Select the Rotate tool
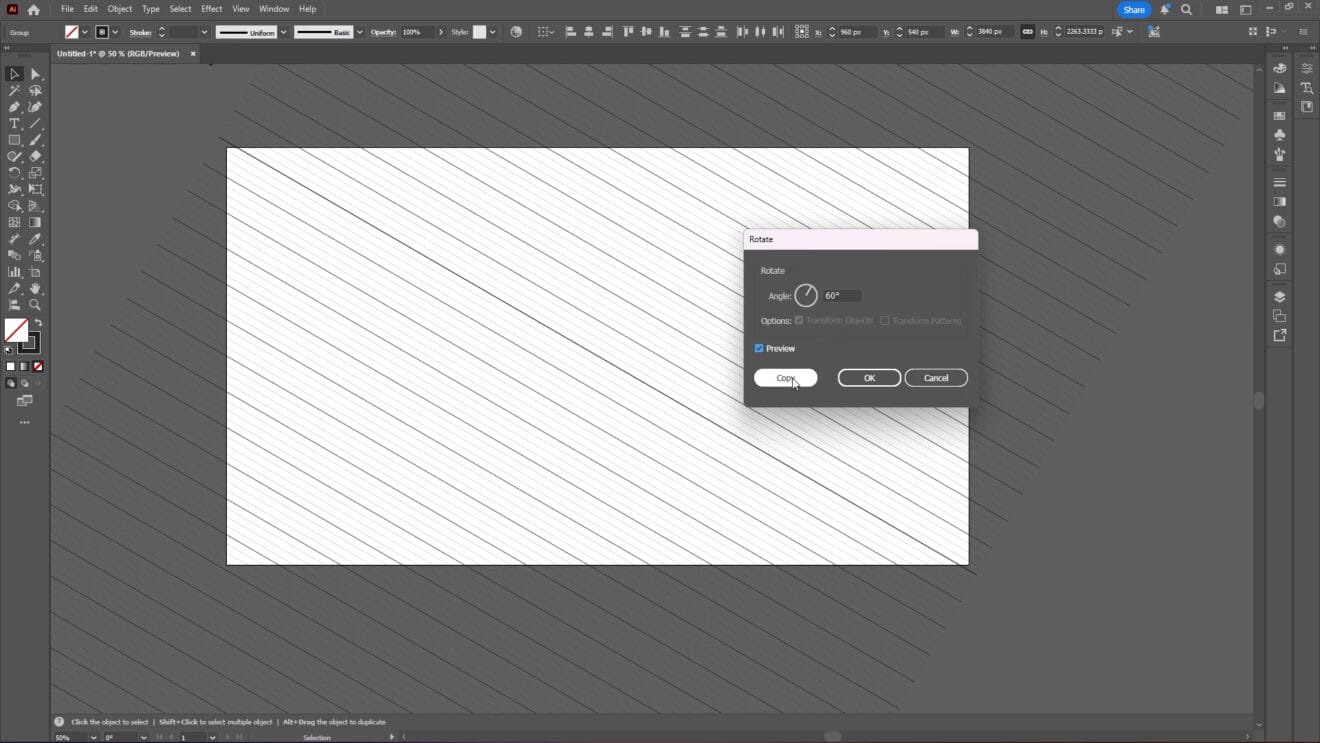 (x=14, y=172)
